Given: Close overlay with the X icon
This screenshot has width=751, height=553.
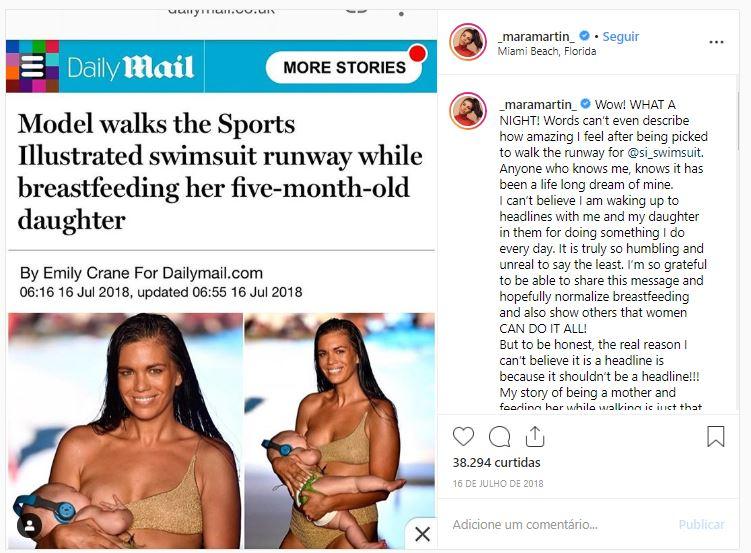Looking at the screenshot, I should (x=422, y=534).
